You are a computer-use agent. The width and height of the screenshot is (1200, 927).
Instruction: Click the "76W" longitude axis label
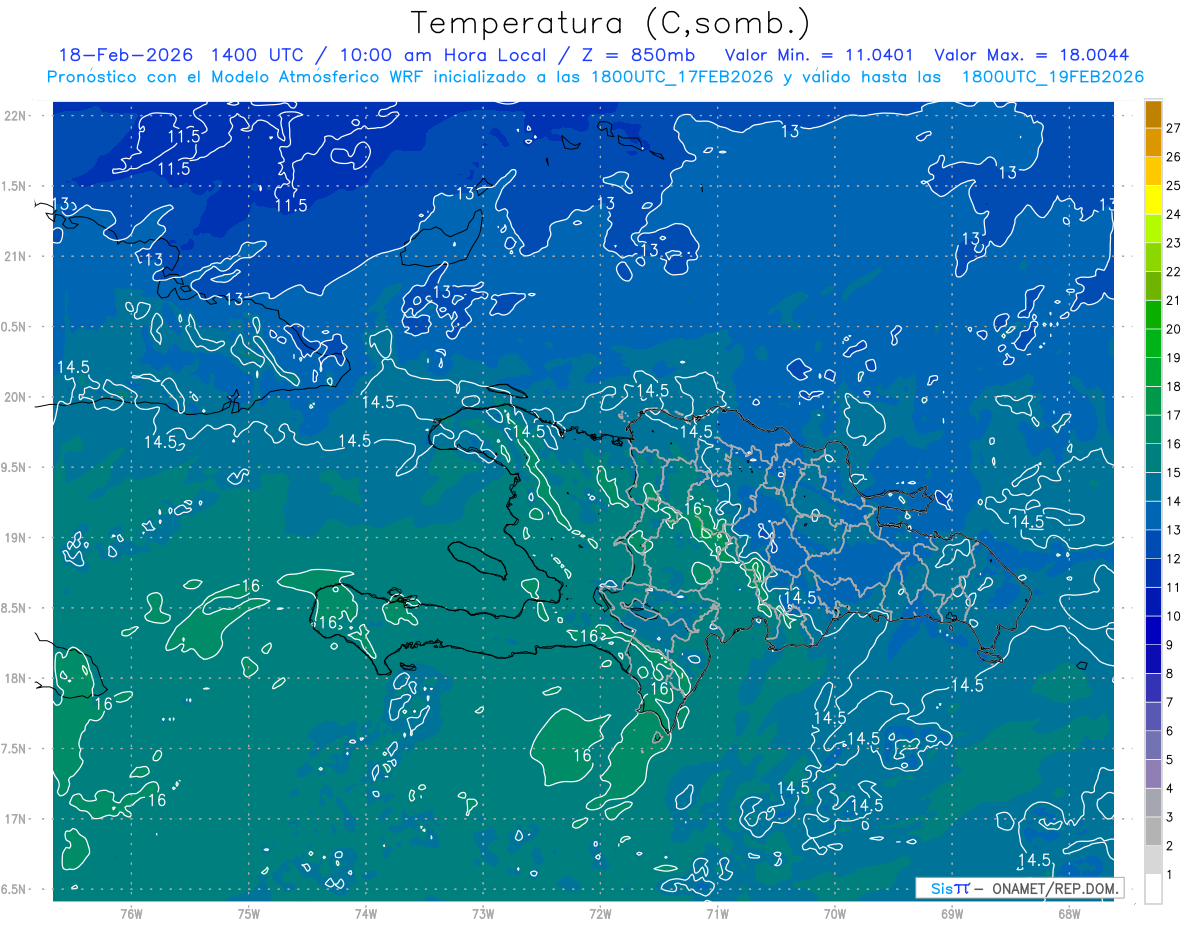click(x=131, y=913)
